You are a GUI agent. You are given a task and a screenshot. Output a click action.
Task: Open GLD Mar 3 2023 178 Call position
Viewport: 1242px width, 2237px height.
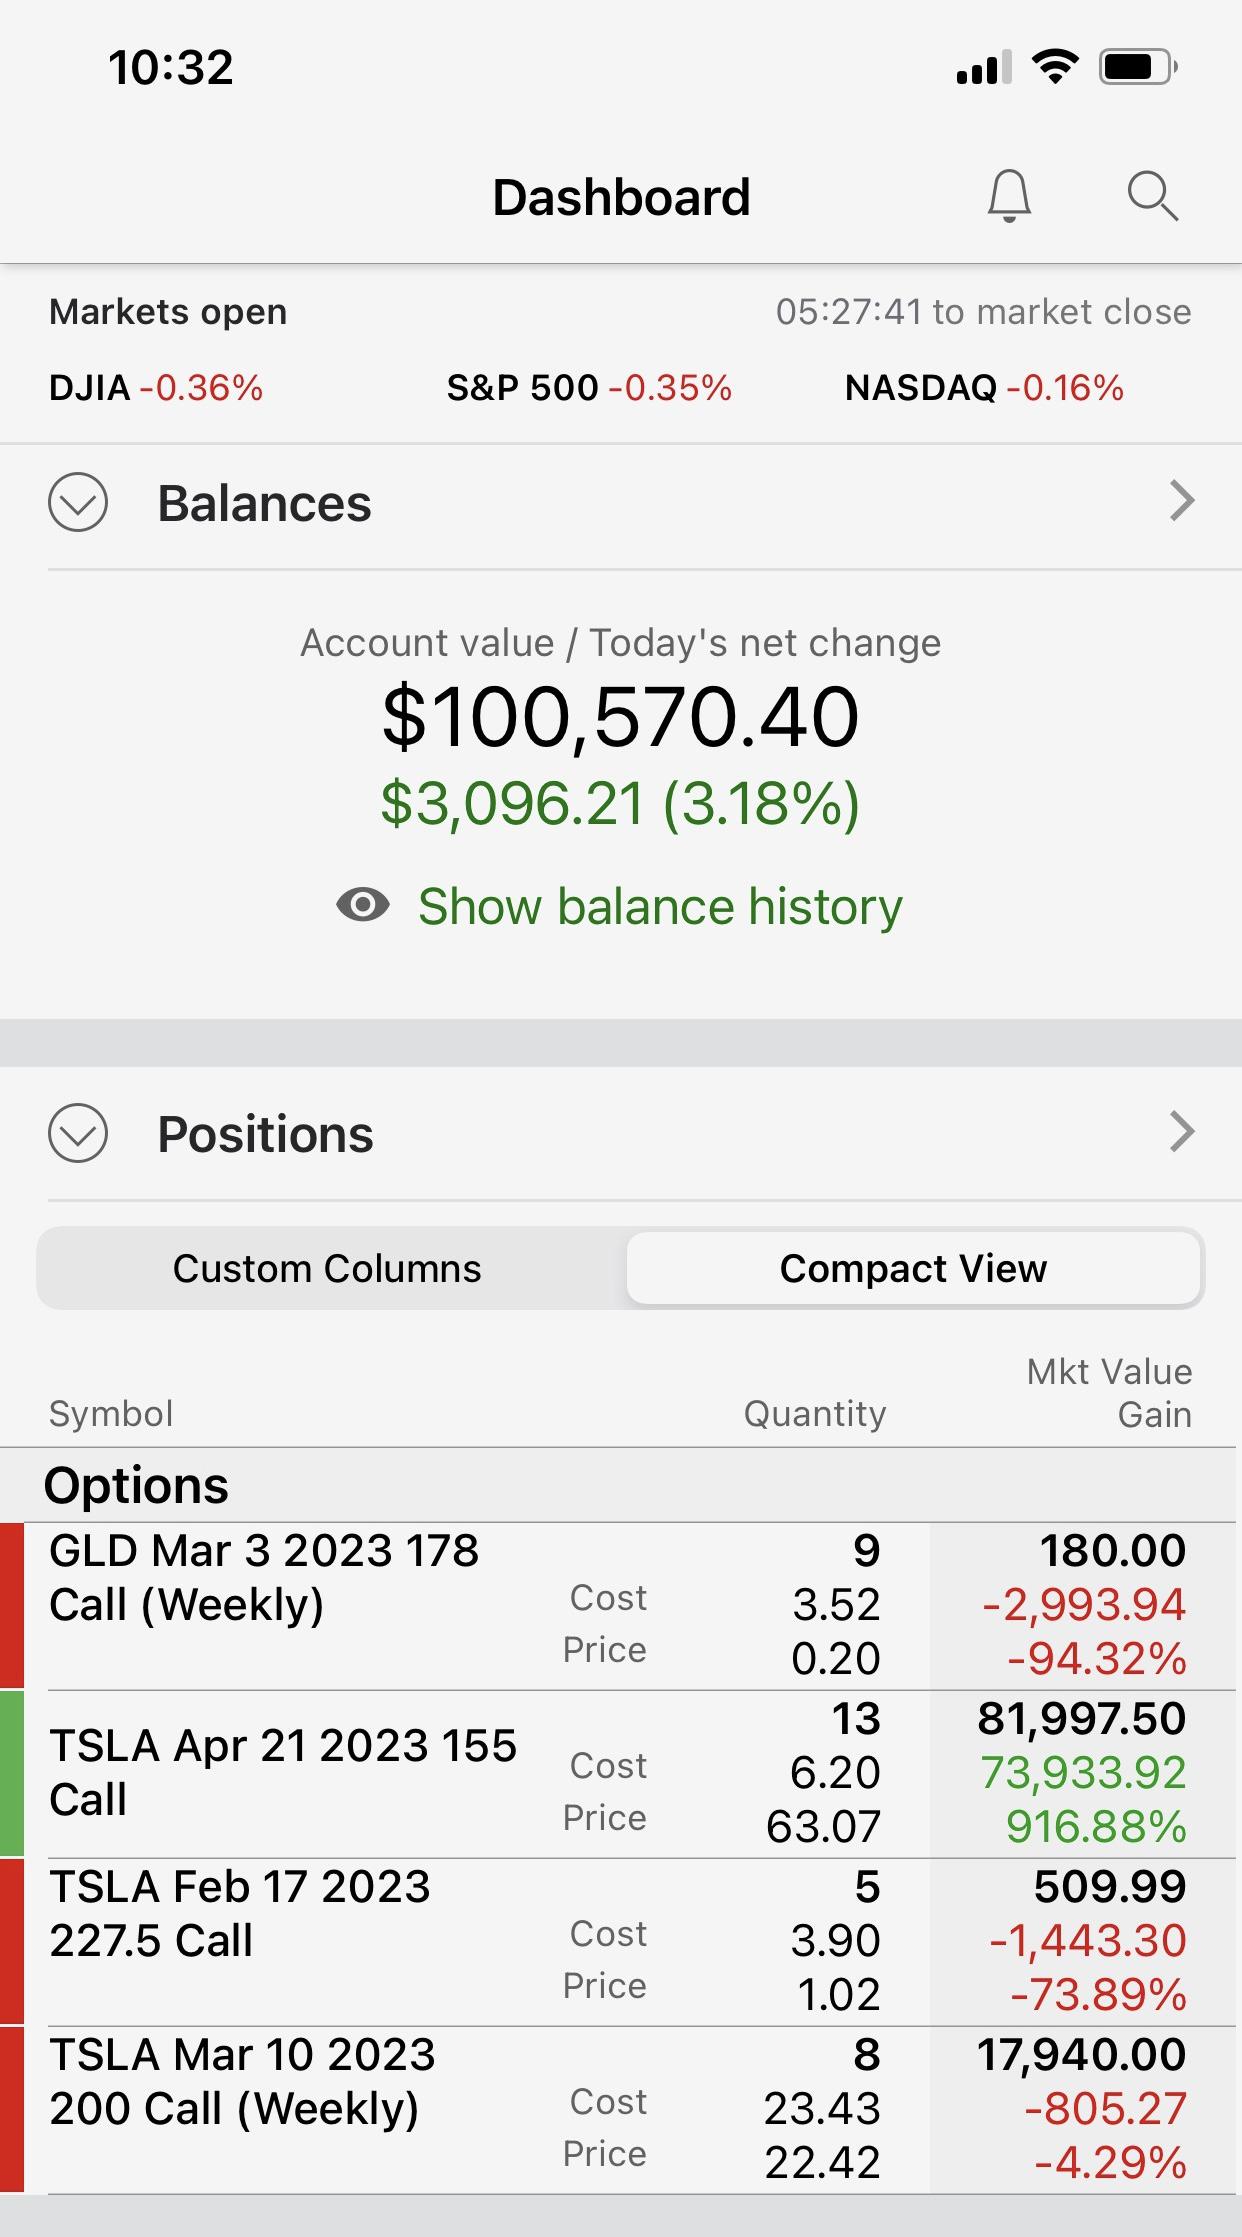coord(264,1578)
